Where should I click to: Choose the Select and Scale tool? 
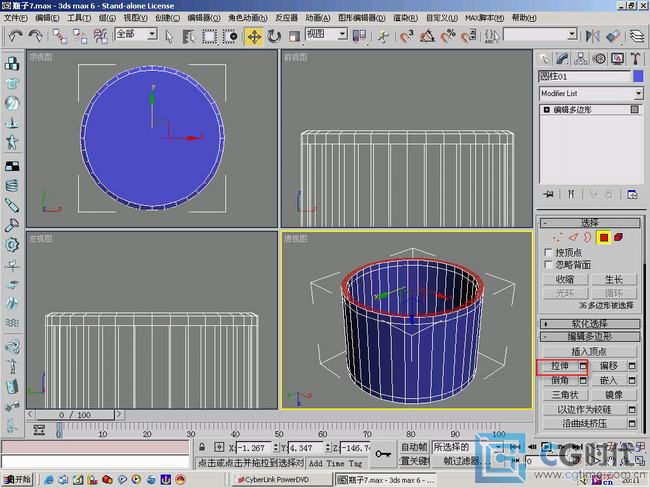(x=294, y=36)
